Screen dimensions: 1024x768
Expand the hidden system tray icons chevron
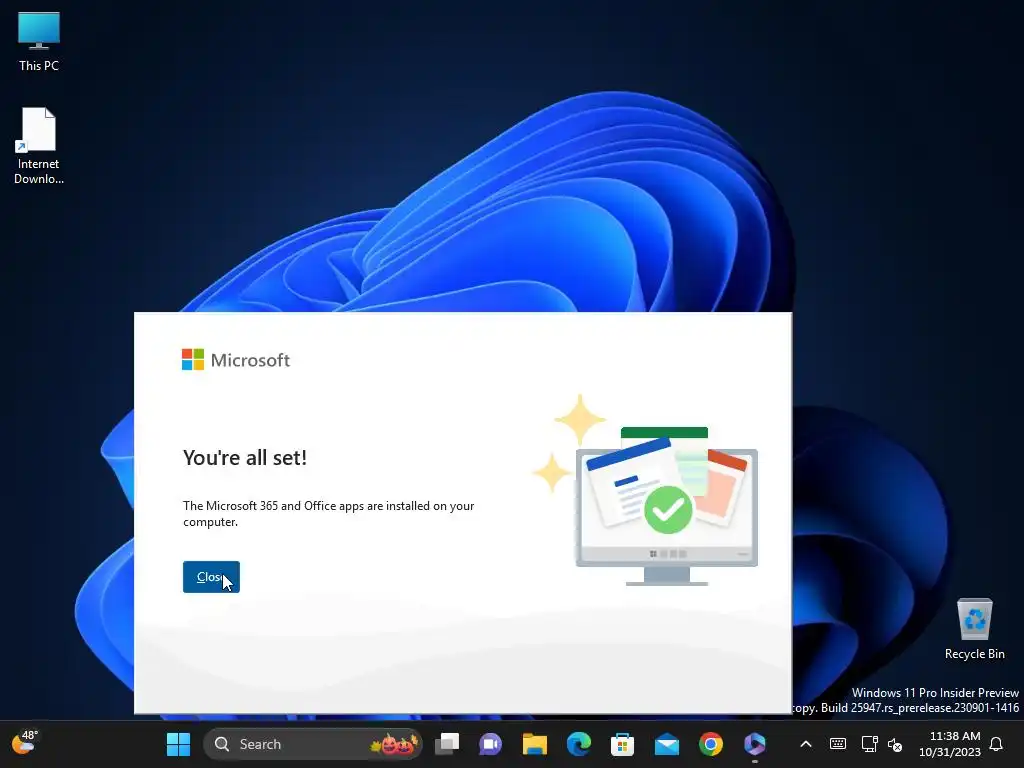coord(806,744)
